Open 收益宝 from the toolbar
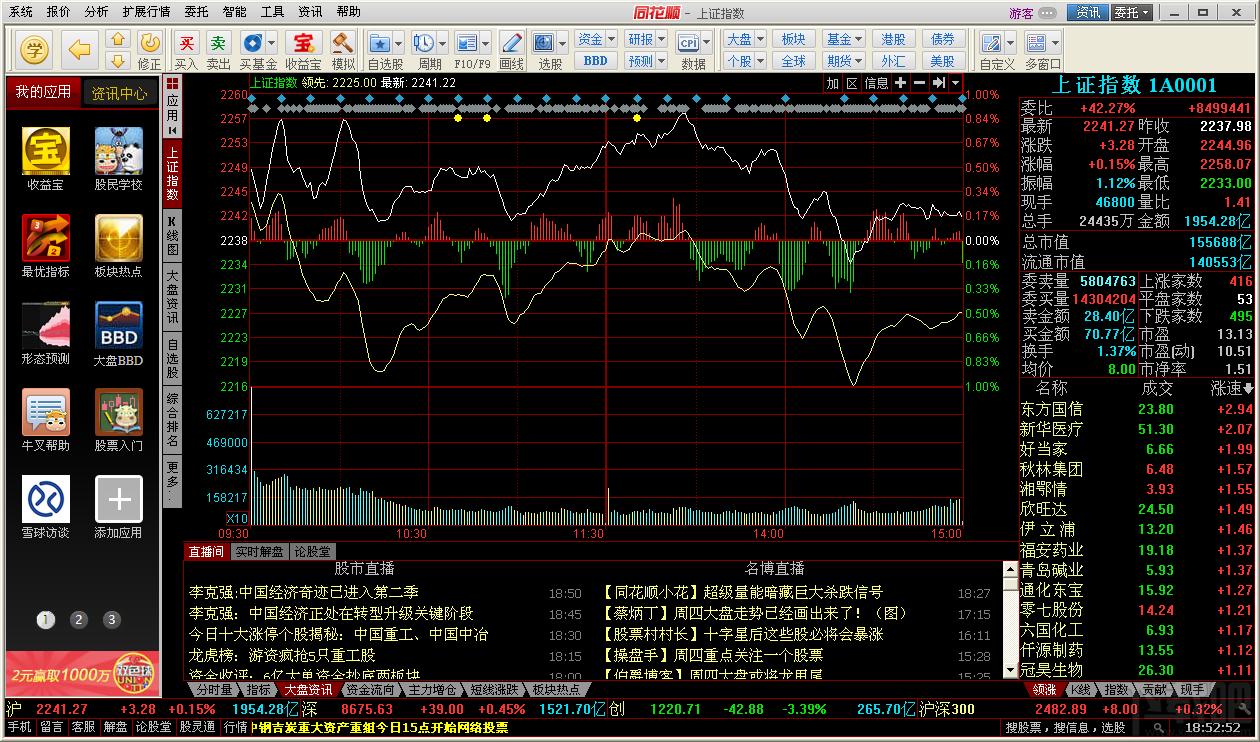 pos(302,49)
